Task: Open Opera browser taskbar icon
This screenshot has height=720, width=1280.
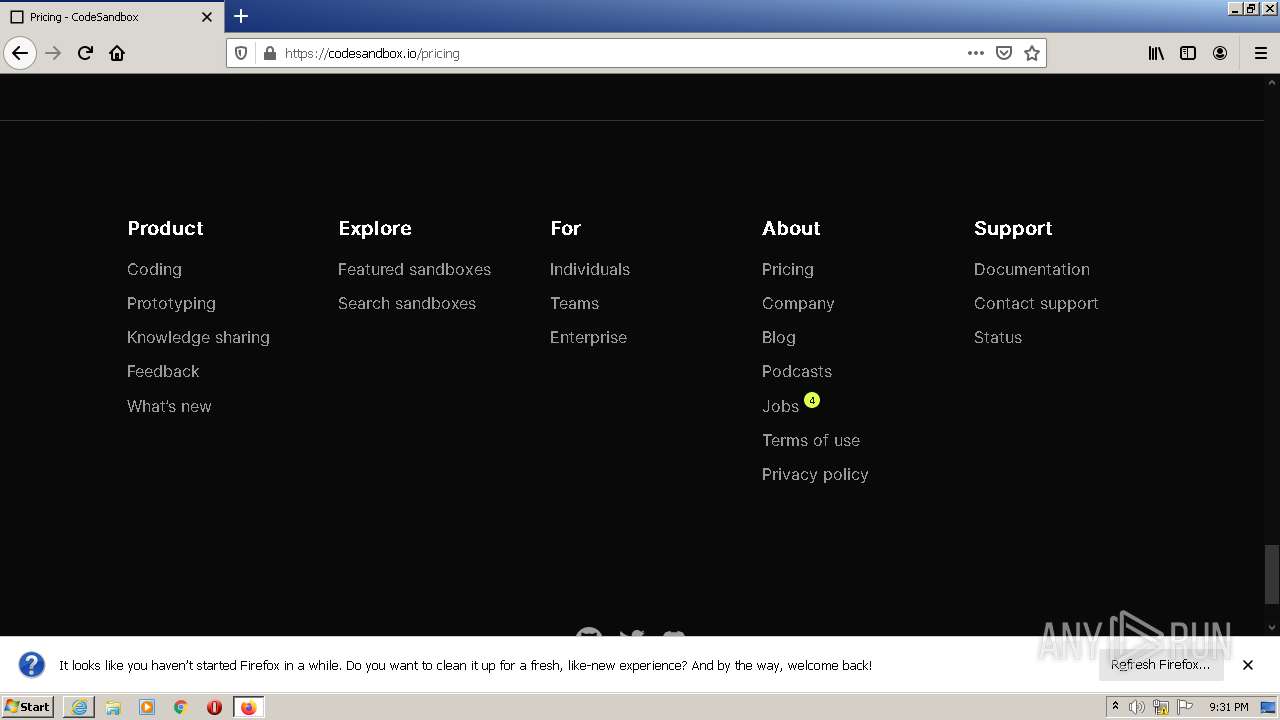Action: tap(214, 707)
